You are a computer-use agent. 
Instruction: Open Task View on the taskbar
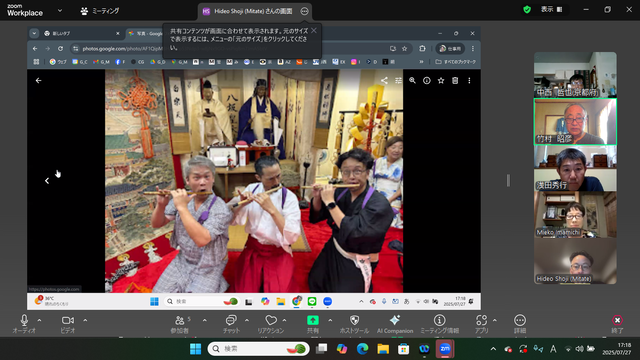322,349
